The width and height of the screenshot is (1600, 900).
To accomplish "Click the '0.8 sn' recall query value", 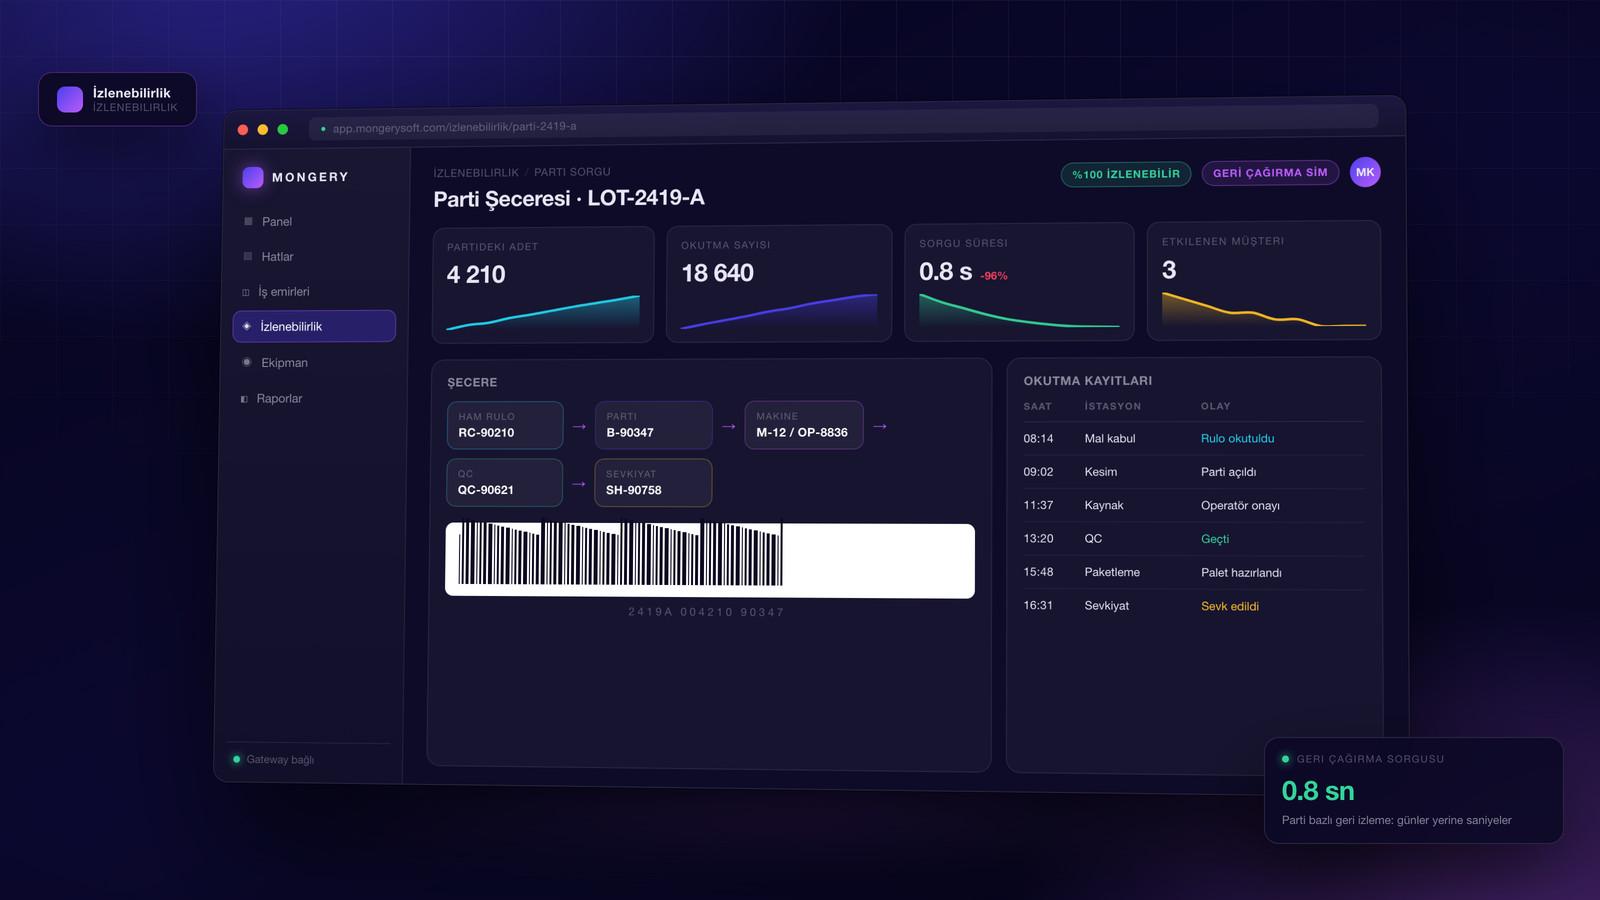I will [1318, 791].
